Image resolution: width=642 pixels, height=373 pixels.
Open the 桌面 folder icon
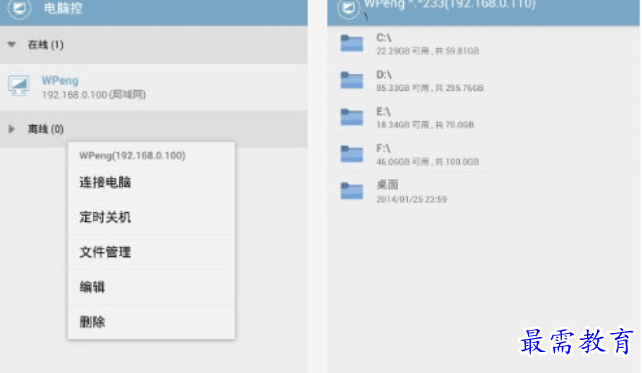click(x=352, y=190)
